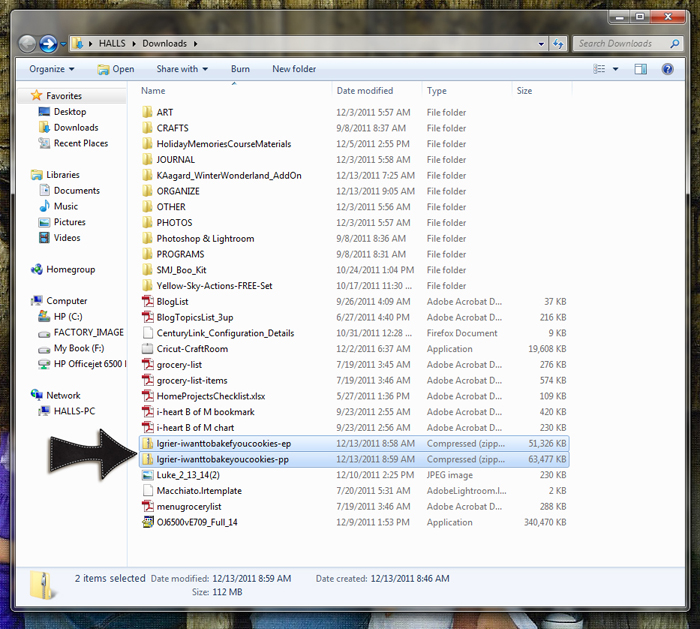This screenshot has width=700, height=629.
Task: Select Documents library
Action: point(77,190)
